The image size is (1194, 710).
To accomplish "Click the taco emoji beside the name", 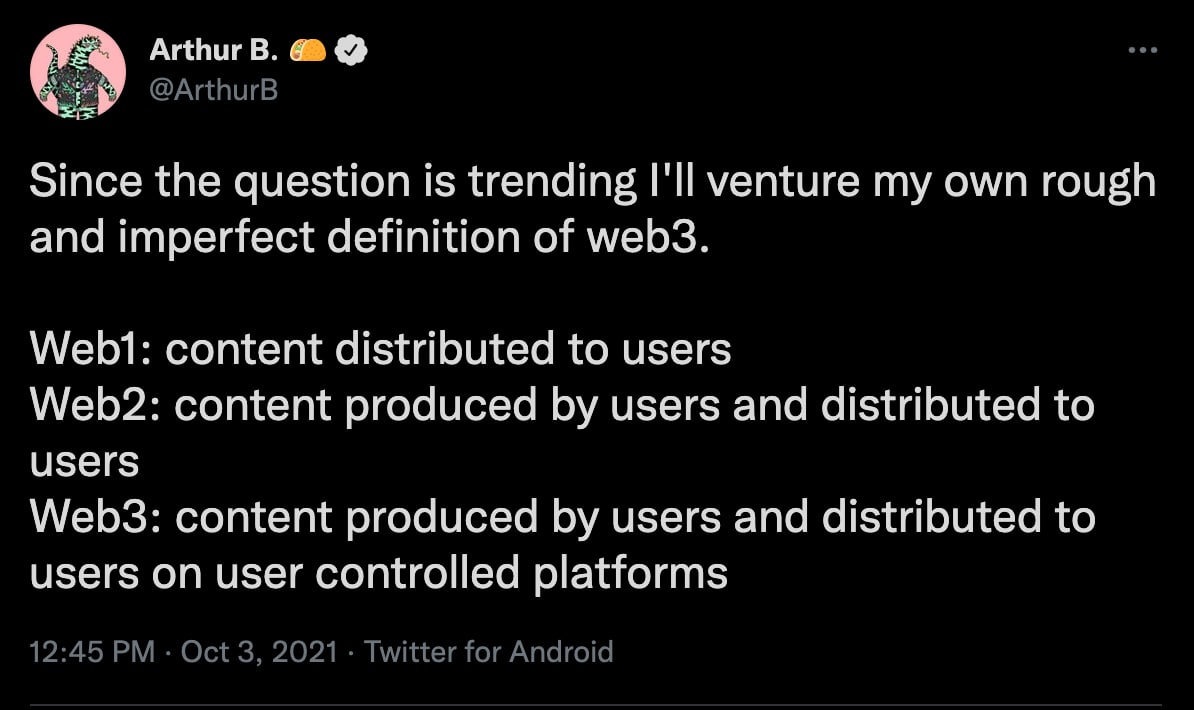I will 308,50.
